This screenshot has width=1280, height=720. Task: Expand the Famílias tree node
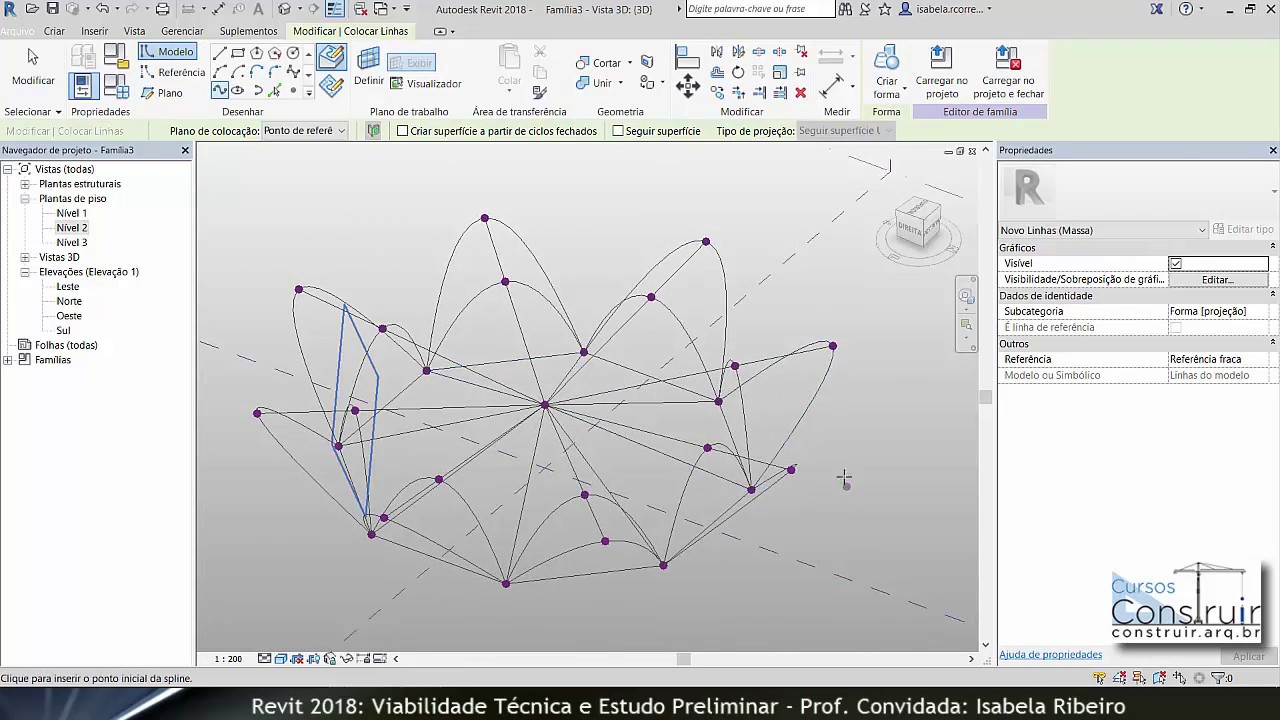(8, 360)
